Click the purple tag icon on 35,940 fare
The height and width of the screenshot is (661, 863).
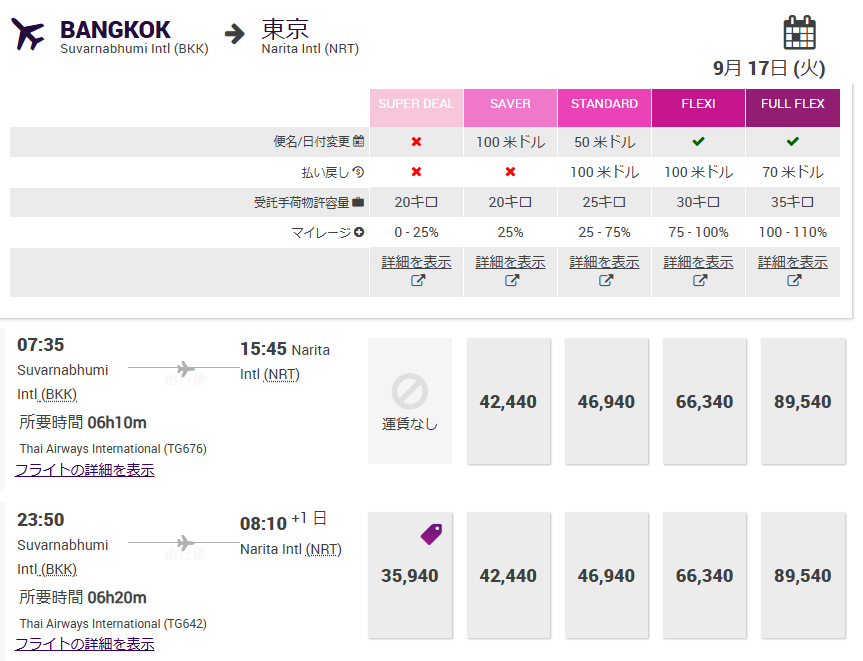click(x=431, y=534)
